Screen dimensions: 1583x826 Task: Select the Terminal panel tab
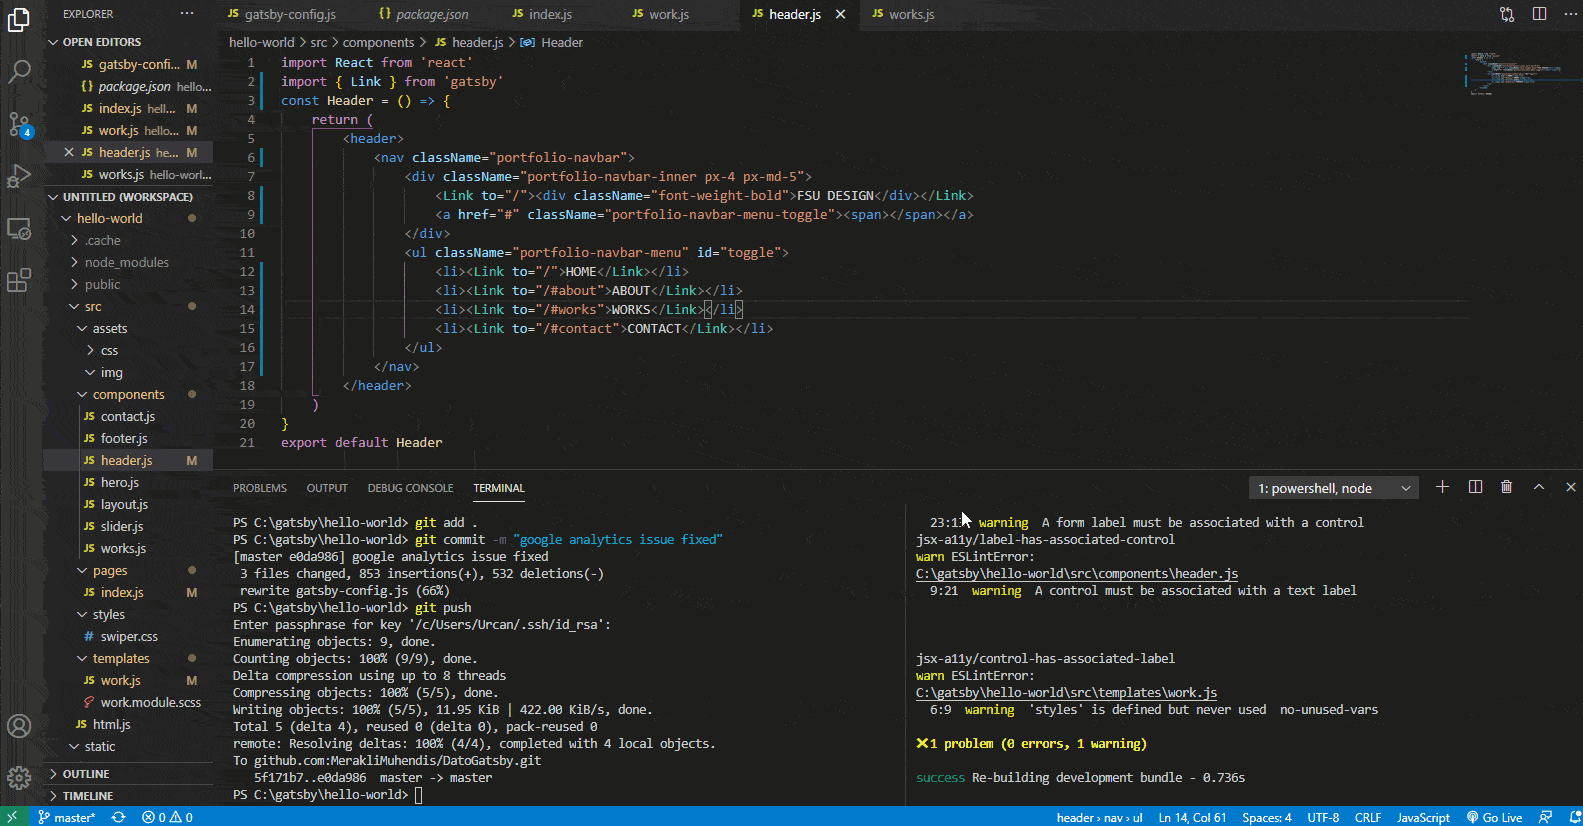(x=499, y=488)
